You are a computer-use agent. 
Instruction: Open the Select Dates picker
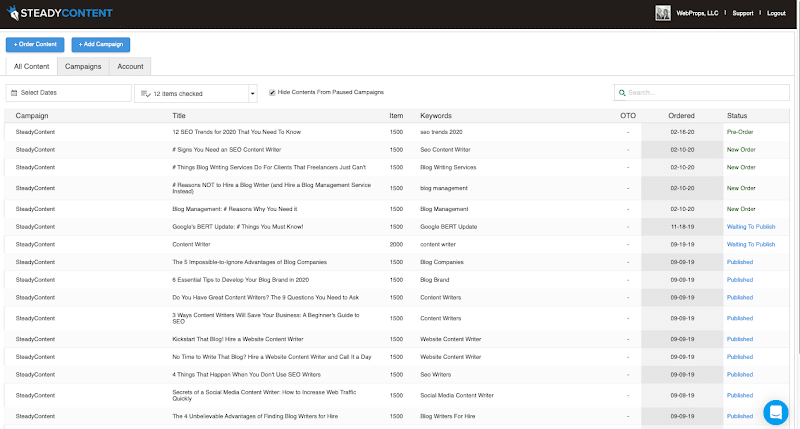[68, 93]
